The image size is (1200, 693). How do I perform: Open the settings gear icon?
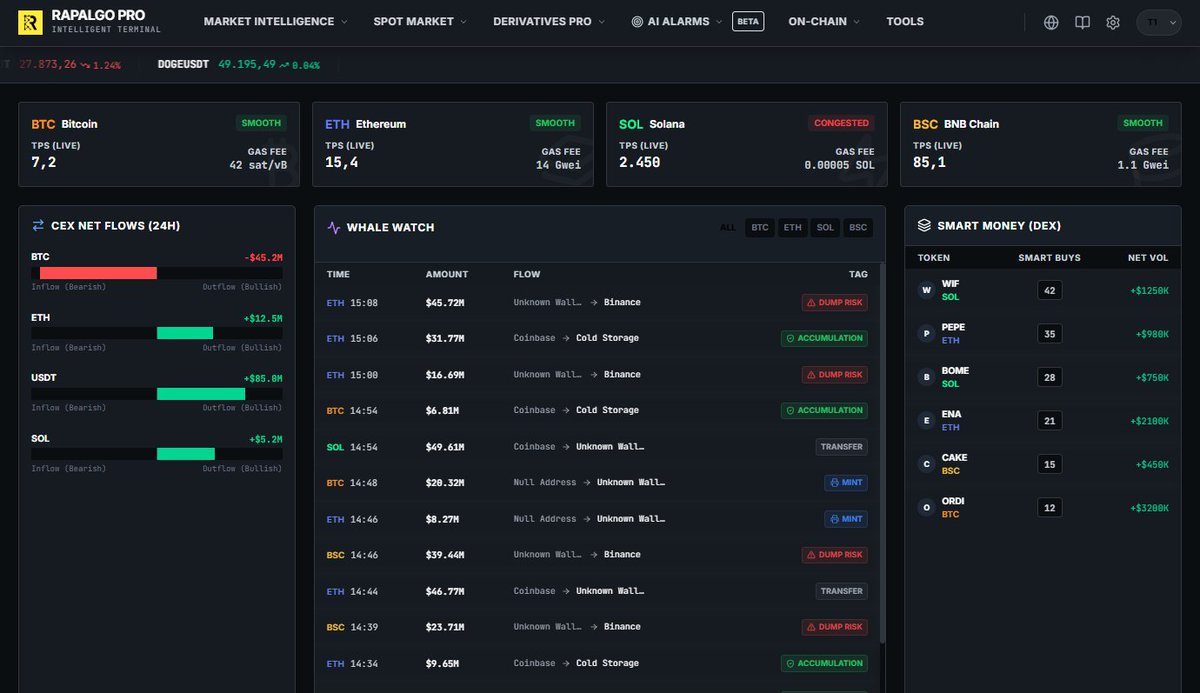pyautogui.click(x=1113, y=22)
